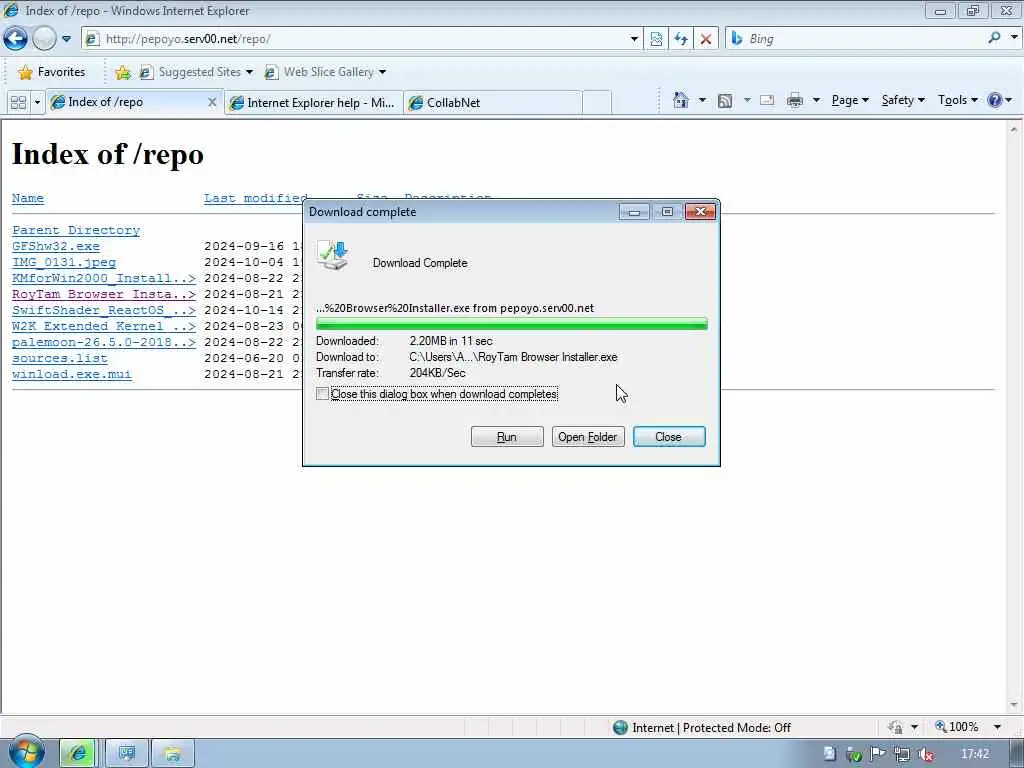
Task: Open winload.exe.mui link
Action: (x=72, y=375)
